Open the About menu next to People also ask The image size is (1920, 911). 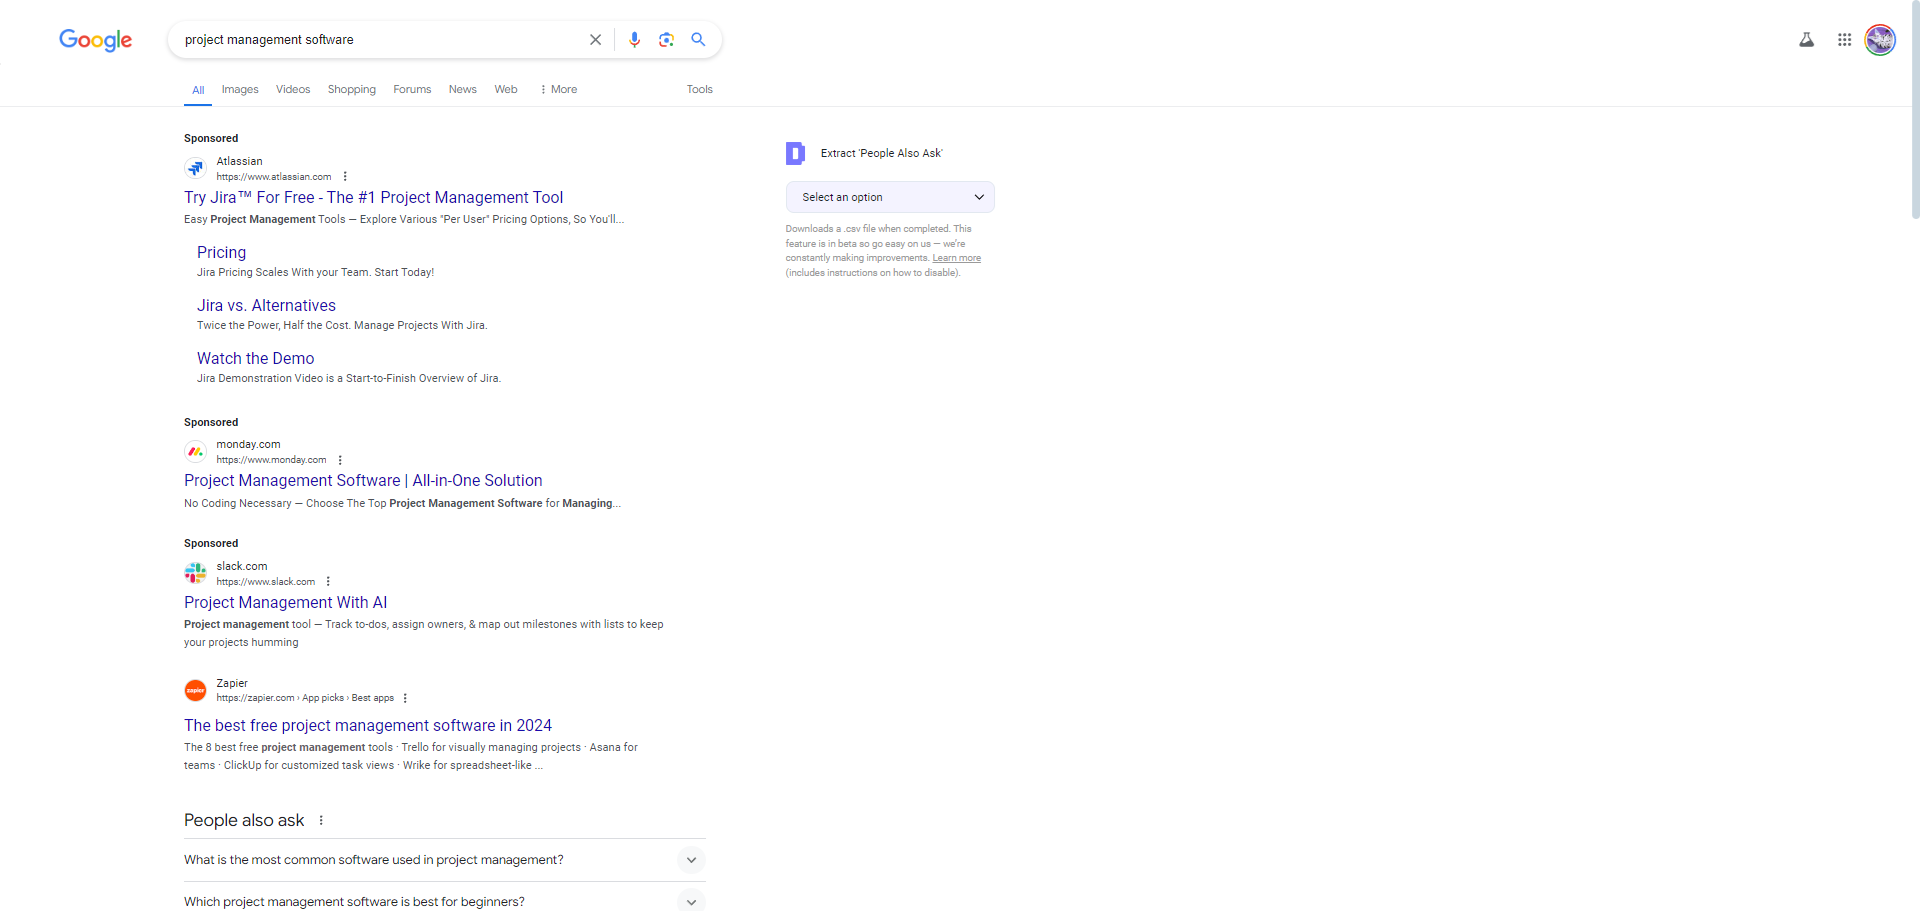pyautogui.click(x=321, y=819)
